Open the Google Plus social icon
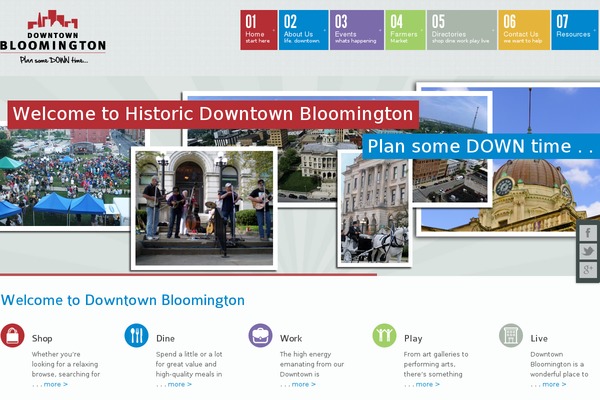The width and height of the screenshot is (600, 400). [588, 270]
